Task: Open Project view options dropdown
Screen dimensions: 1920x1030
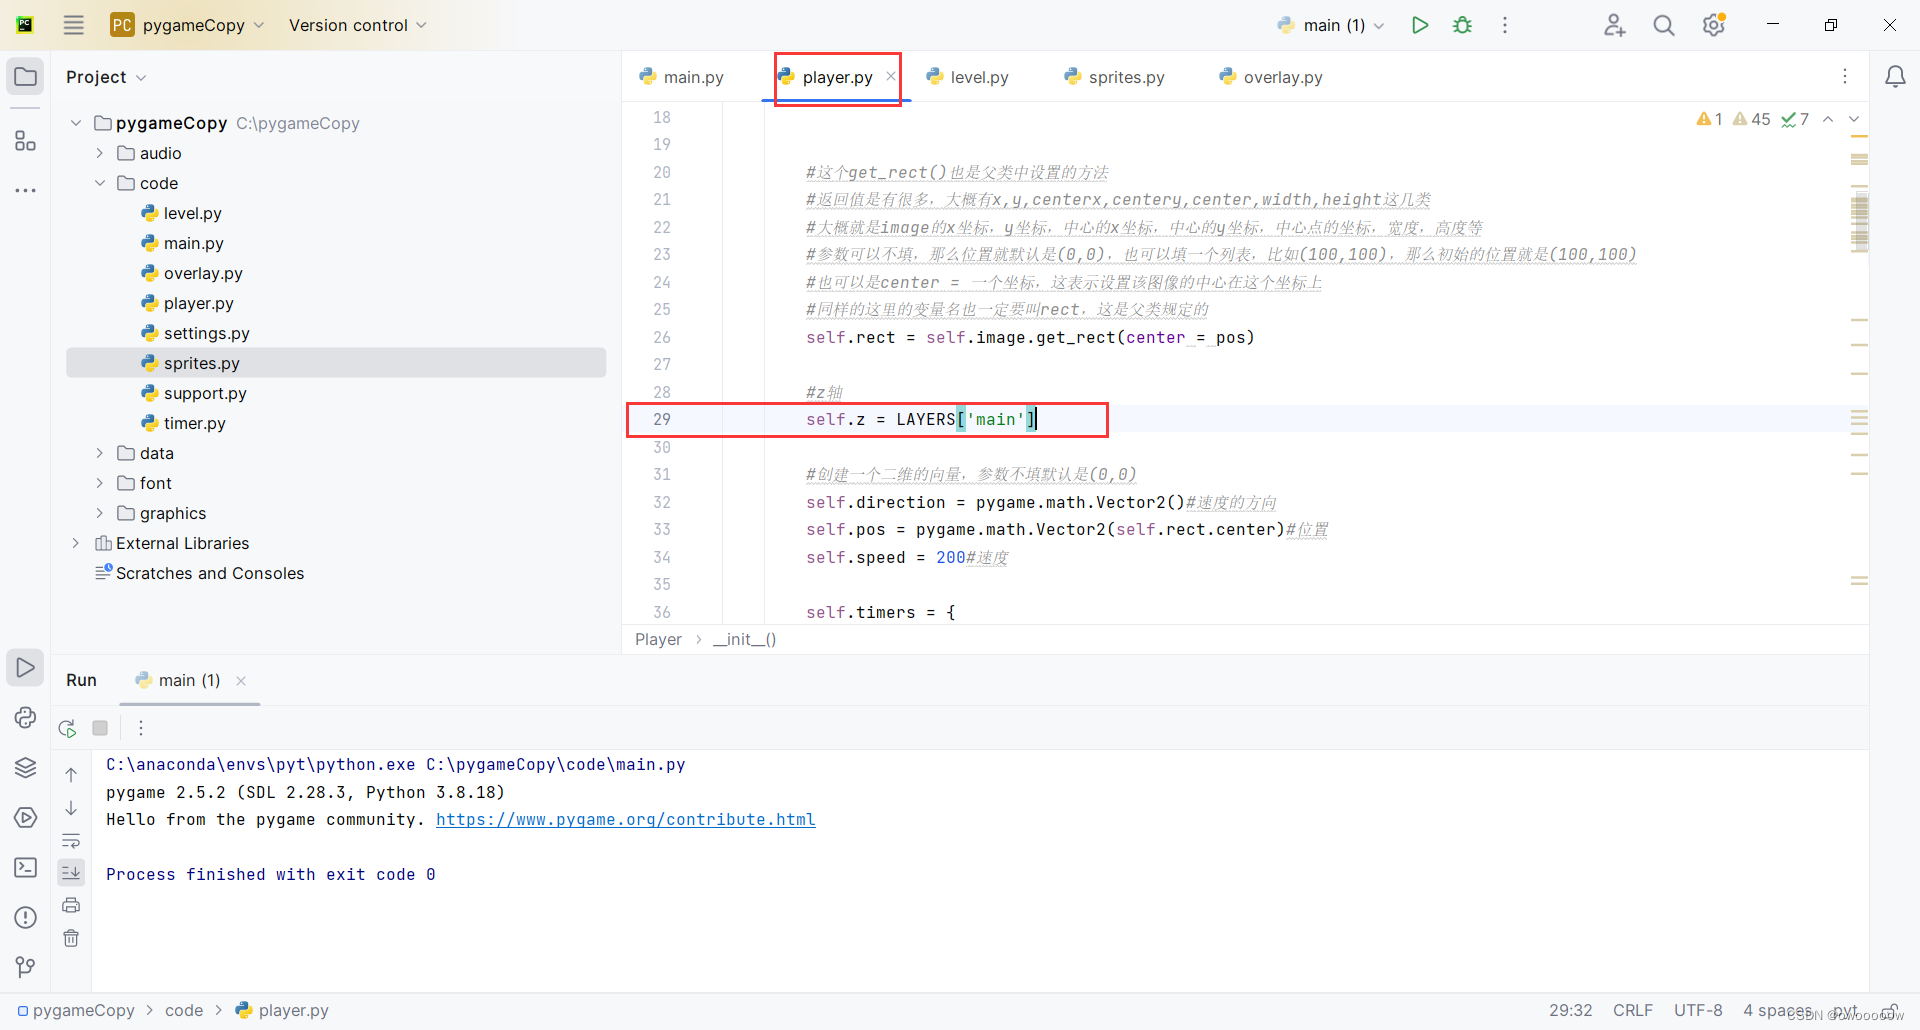Action: pyautogui.click(x=106, y=77)
